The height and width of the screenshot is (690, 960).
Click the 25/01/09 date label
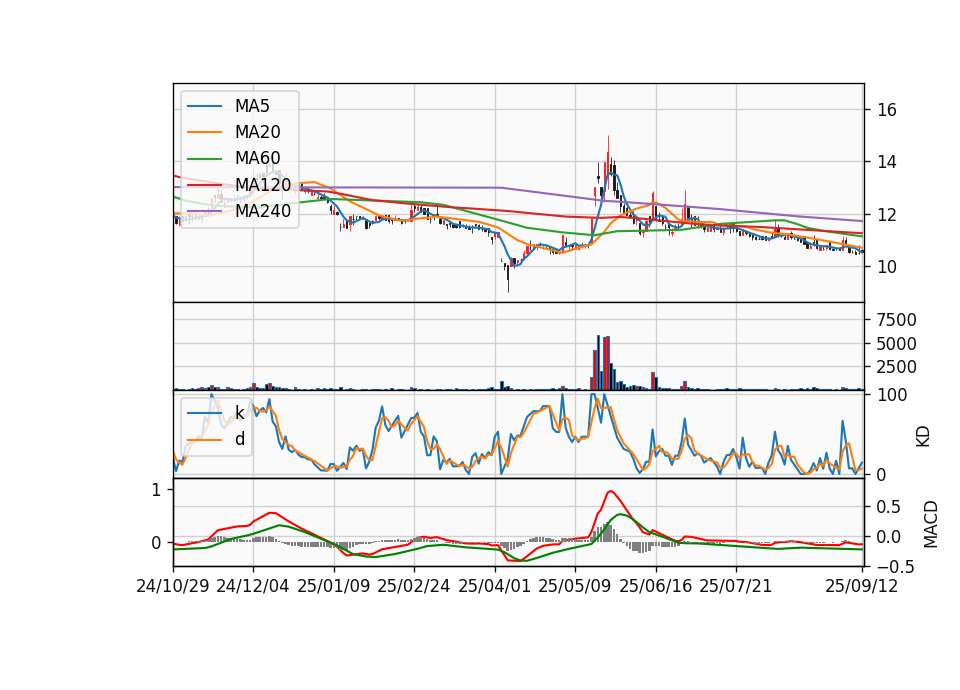pos(334,586)
